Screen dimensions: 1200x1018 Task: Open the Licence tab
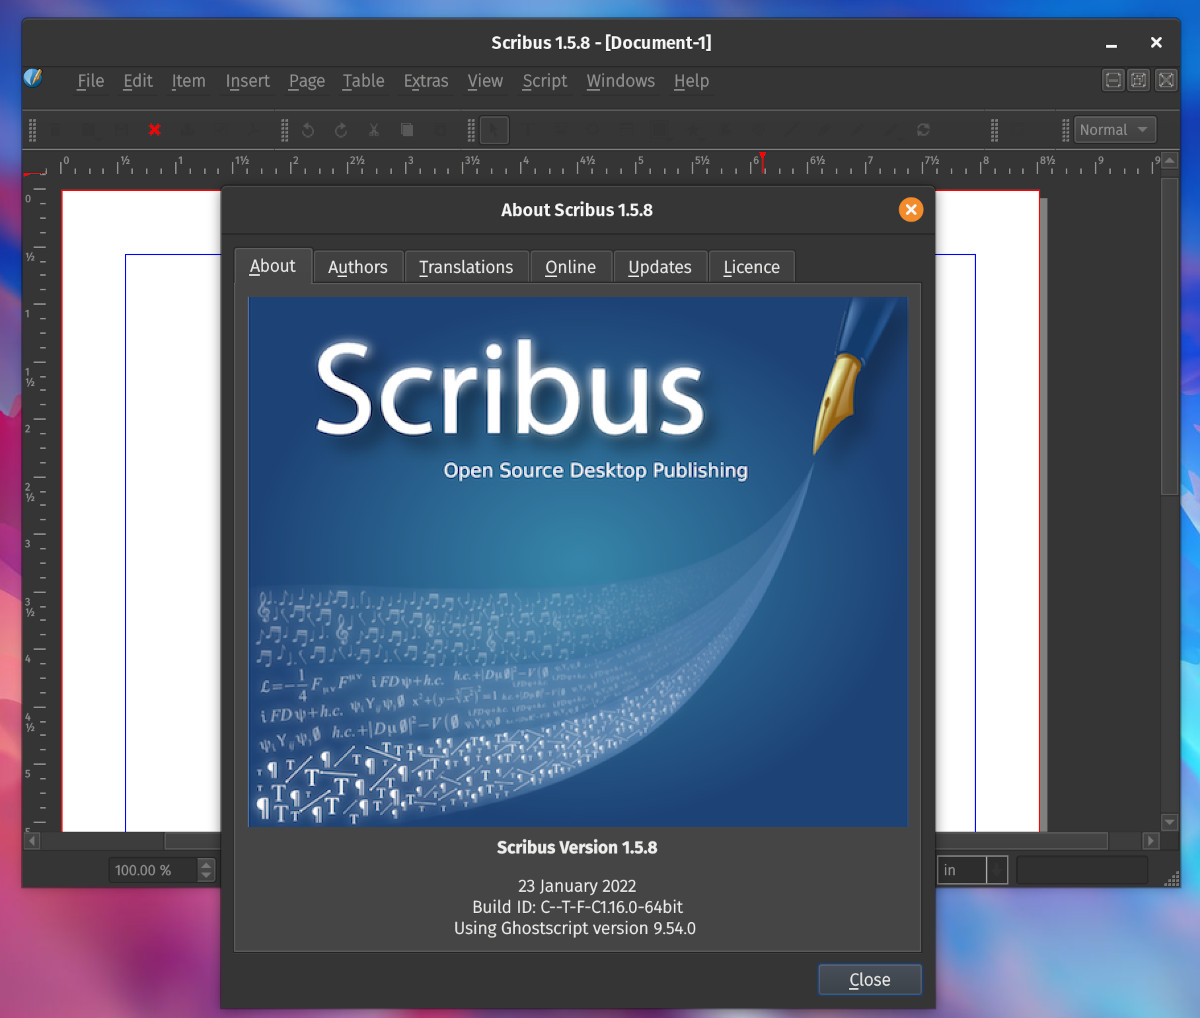click(751, 267)
